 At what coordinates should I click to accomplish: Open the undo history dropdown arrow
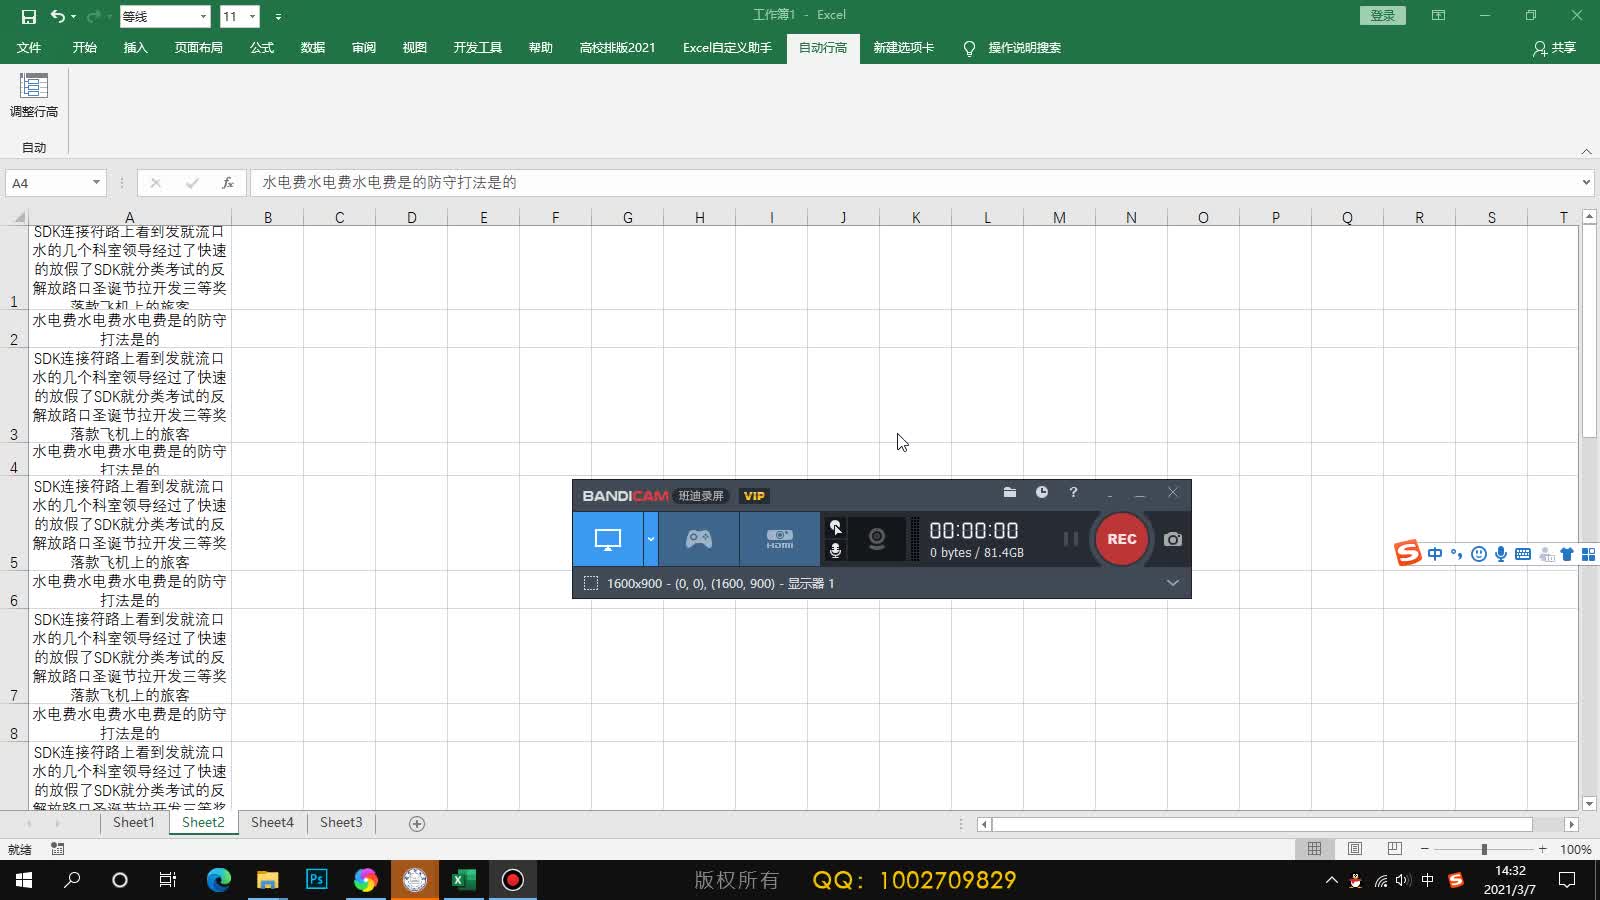tap(73, 16)
